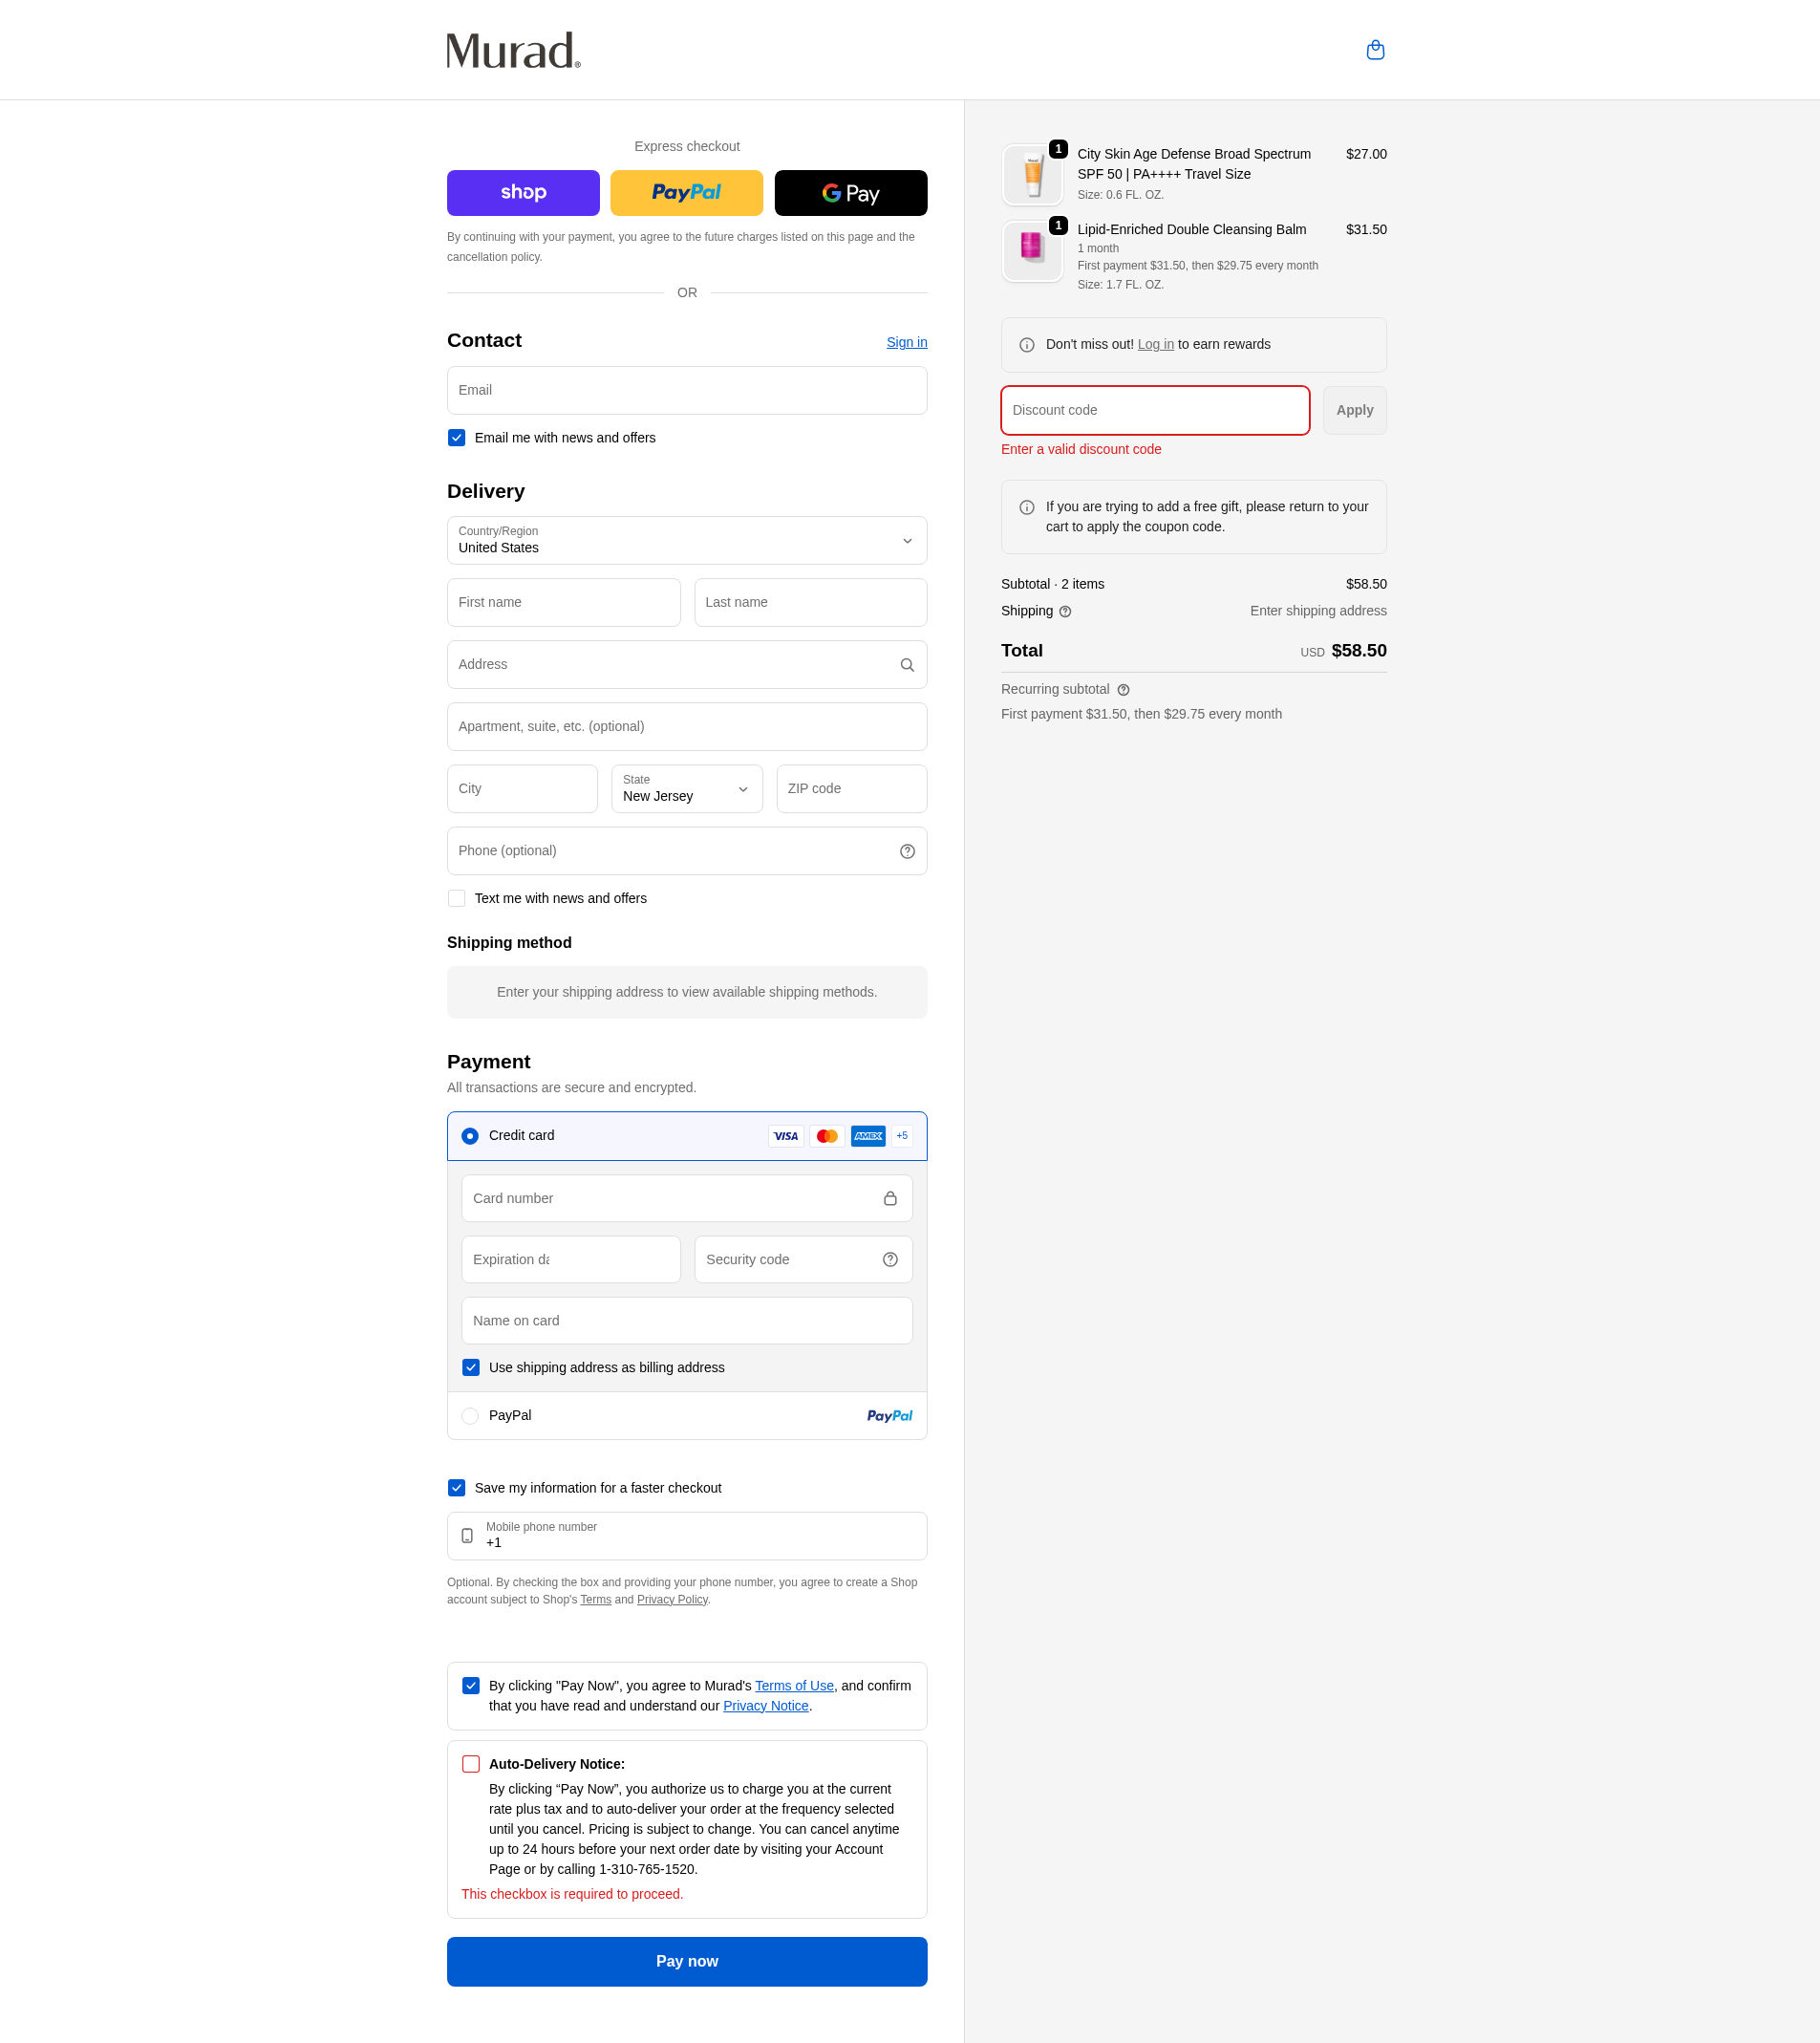Image resolution: width=1820 pixels, height=2043 pixels.
Task: Pay with the Shop express button
Action: 523,193
